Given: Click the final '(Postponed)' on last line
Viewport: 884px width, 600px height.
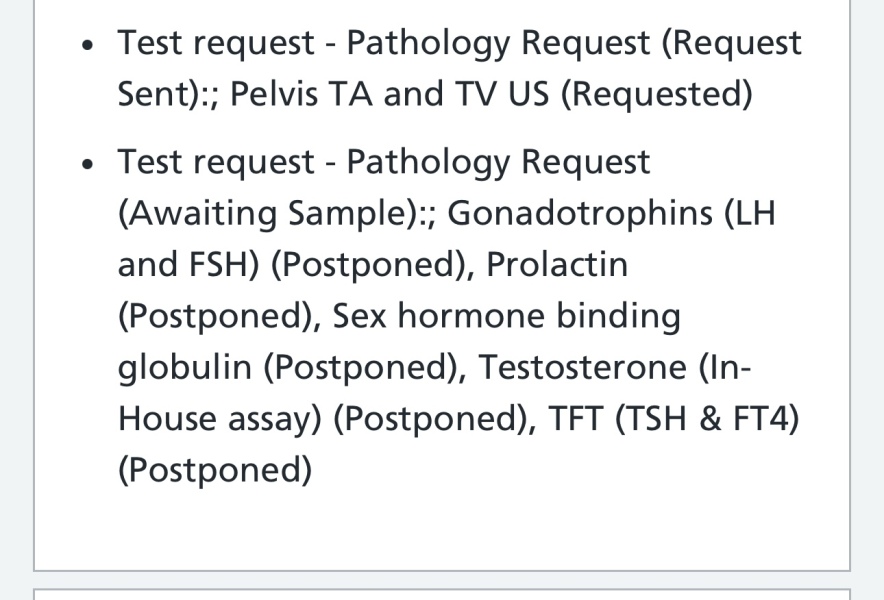Looking at the screenshot, I should [214, 469].
